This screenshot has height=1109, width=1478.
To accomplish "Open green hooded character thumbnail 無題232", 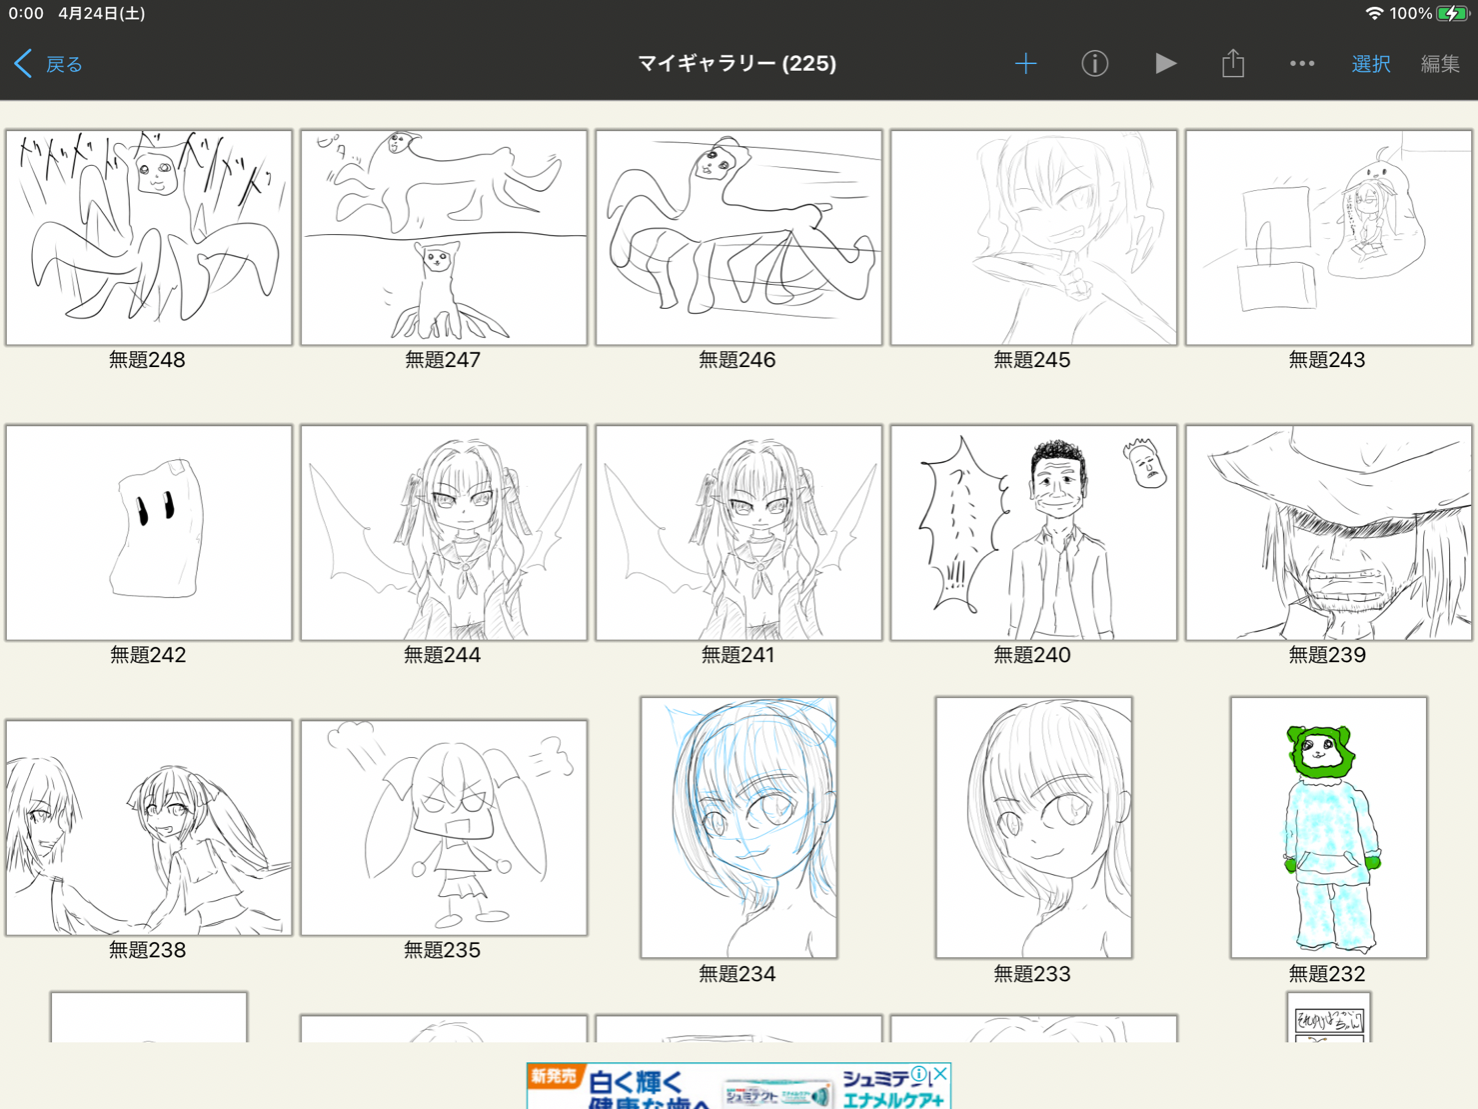I will [1329, 828].
